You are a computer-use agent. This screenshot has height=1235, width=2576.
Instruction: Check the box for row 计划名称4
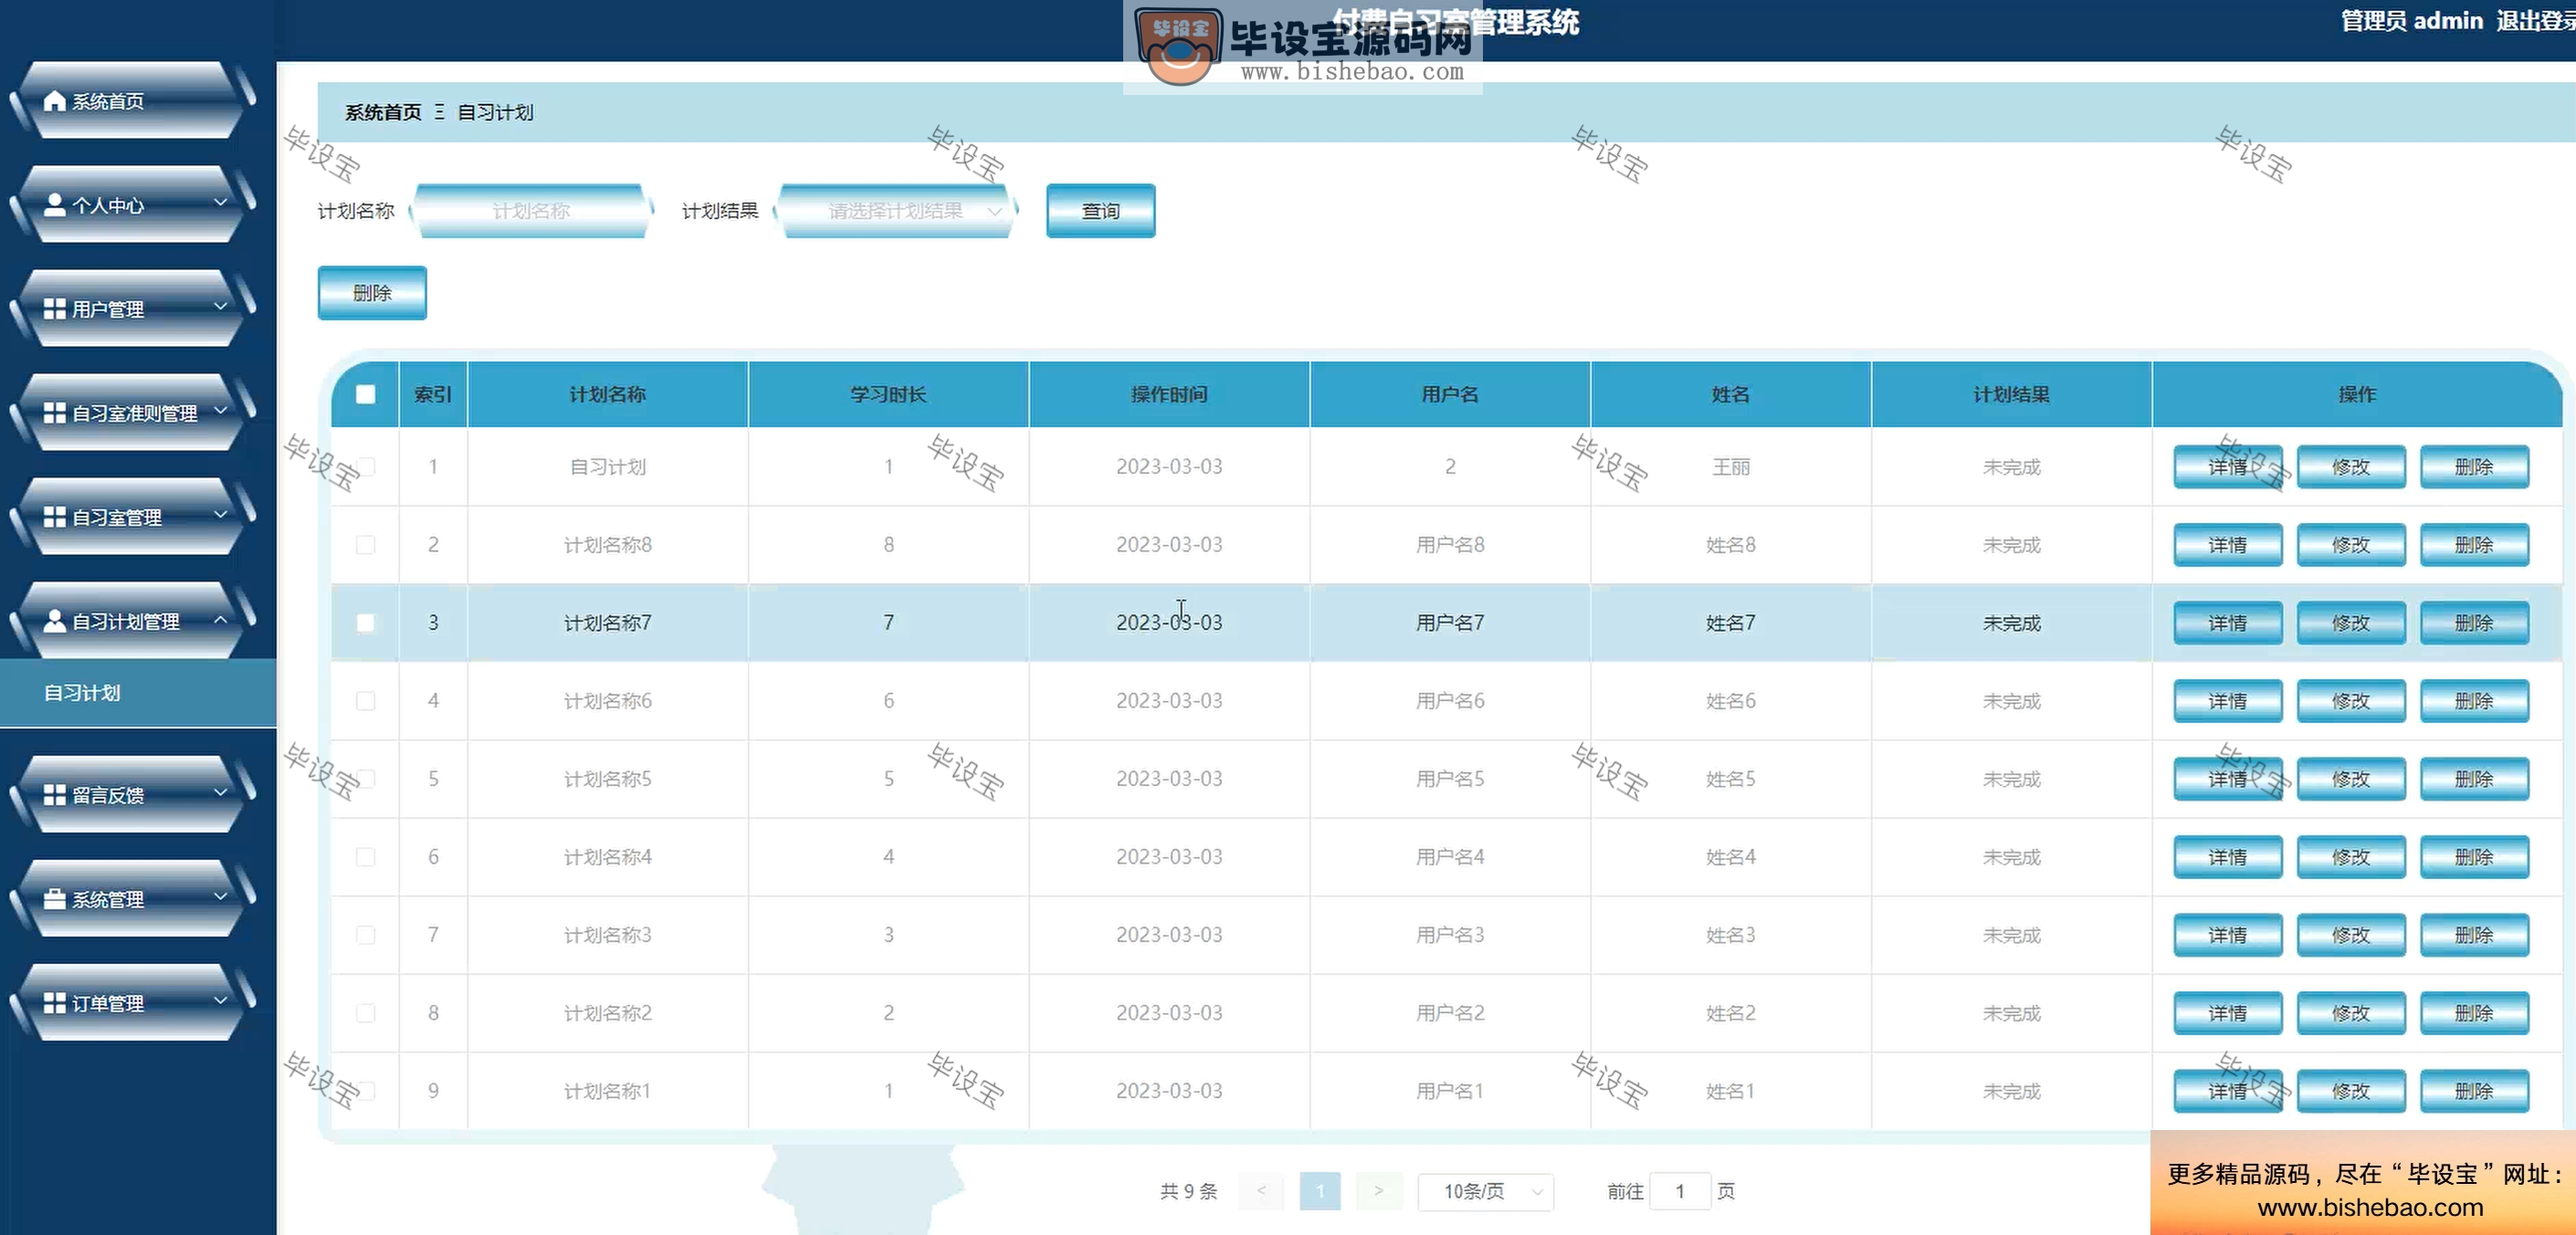pyautogui.click(x=366, y=856)
